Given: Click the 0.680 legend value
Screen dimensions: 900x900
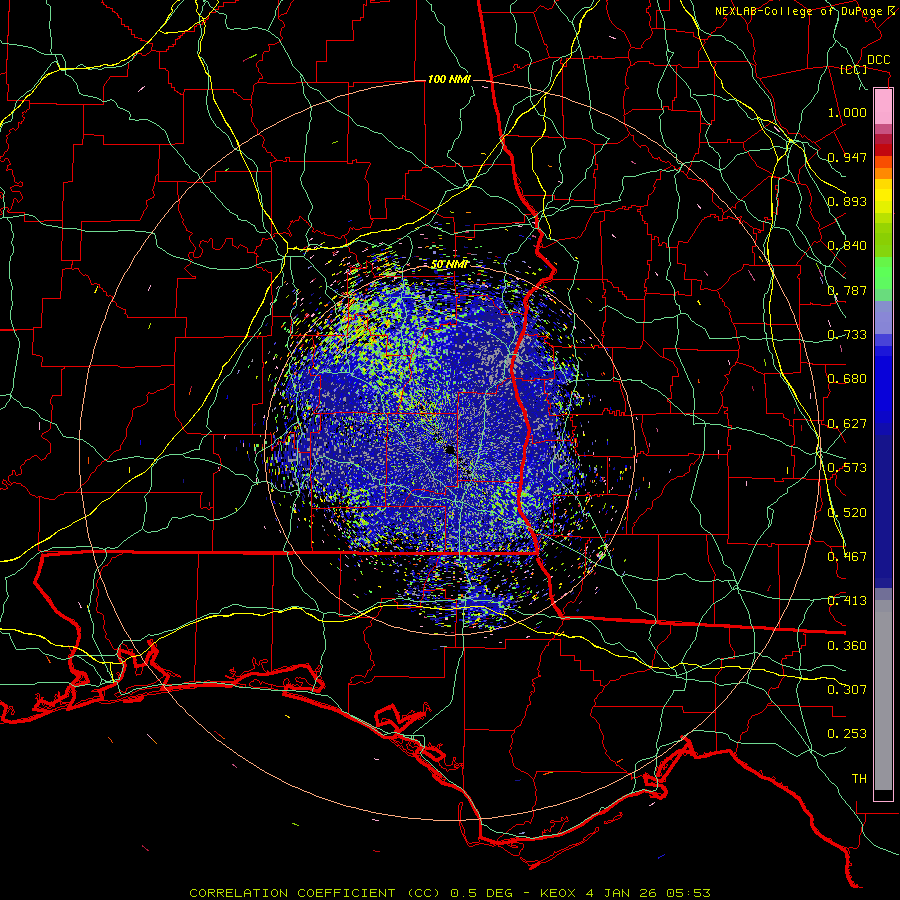Looking at the screenshot, I should point(847,379).
